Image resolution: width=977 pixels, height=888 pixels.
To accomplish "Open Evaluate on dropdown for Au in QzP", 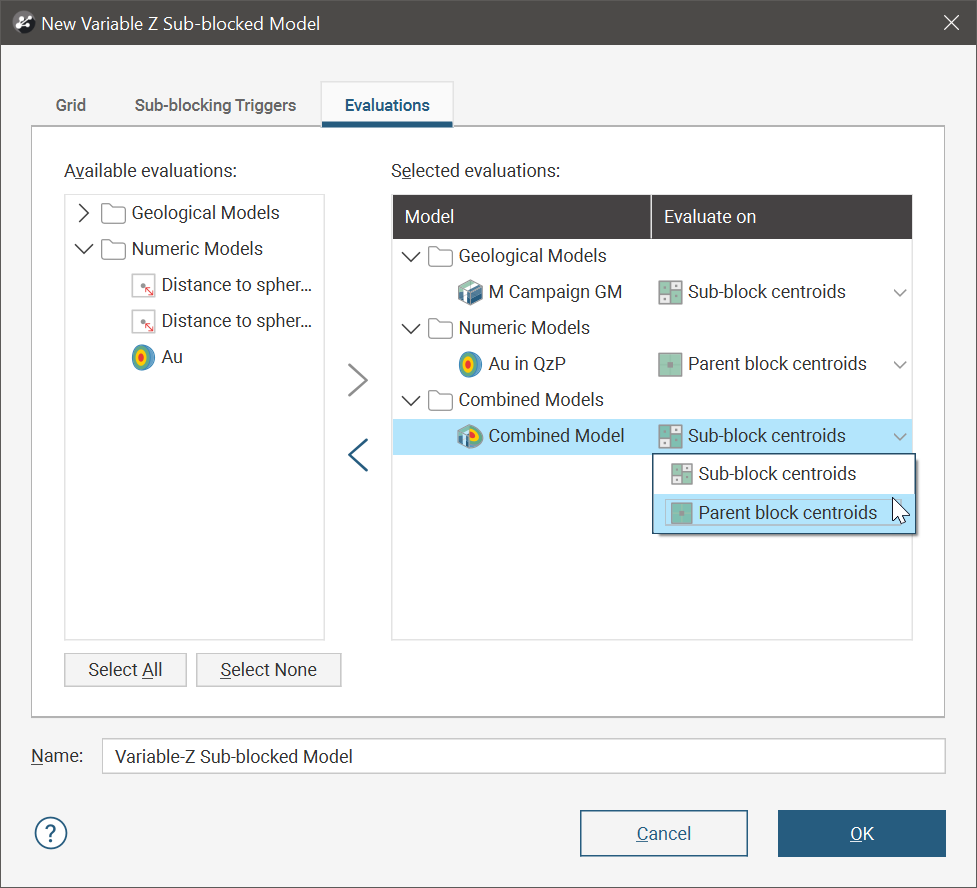I will click(x=899, y=365).
